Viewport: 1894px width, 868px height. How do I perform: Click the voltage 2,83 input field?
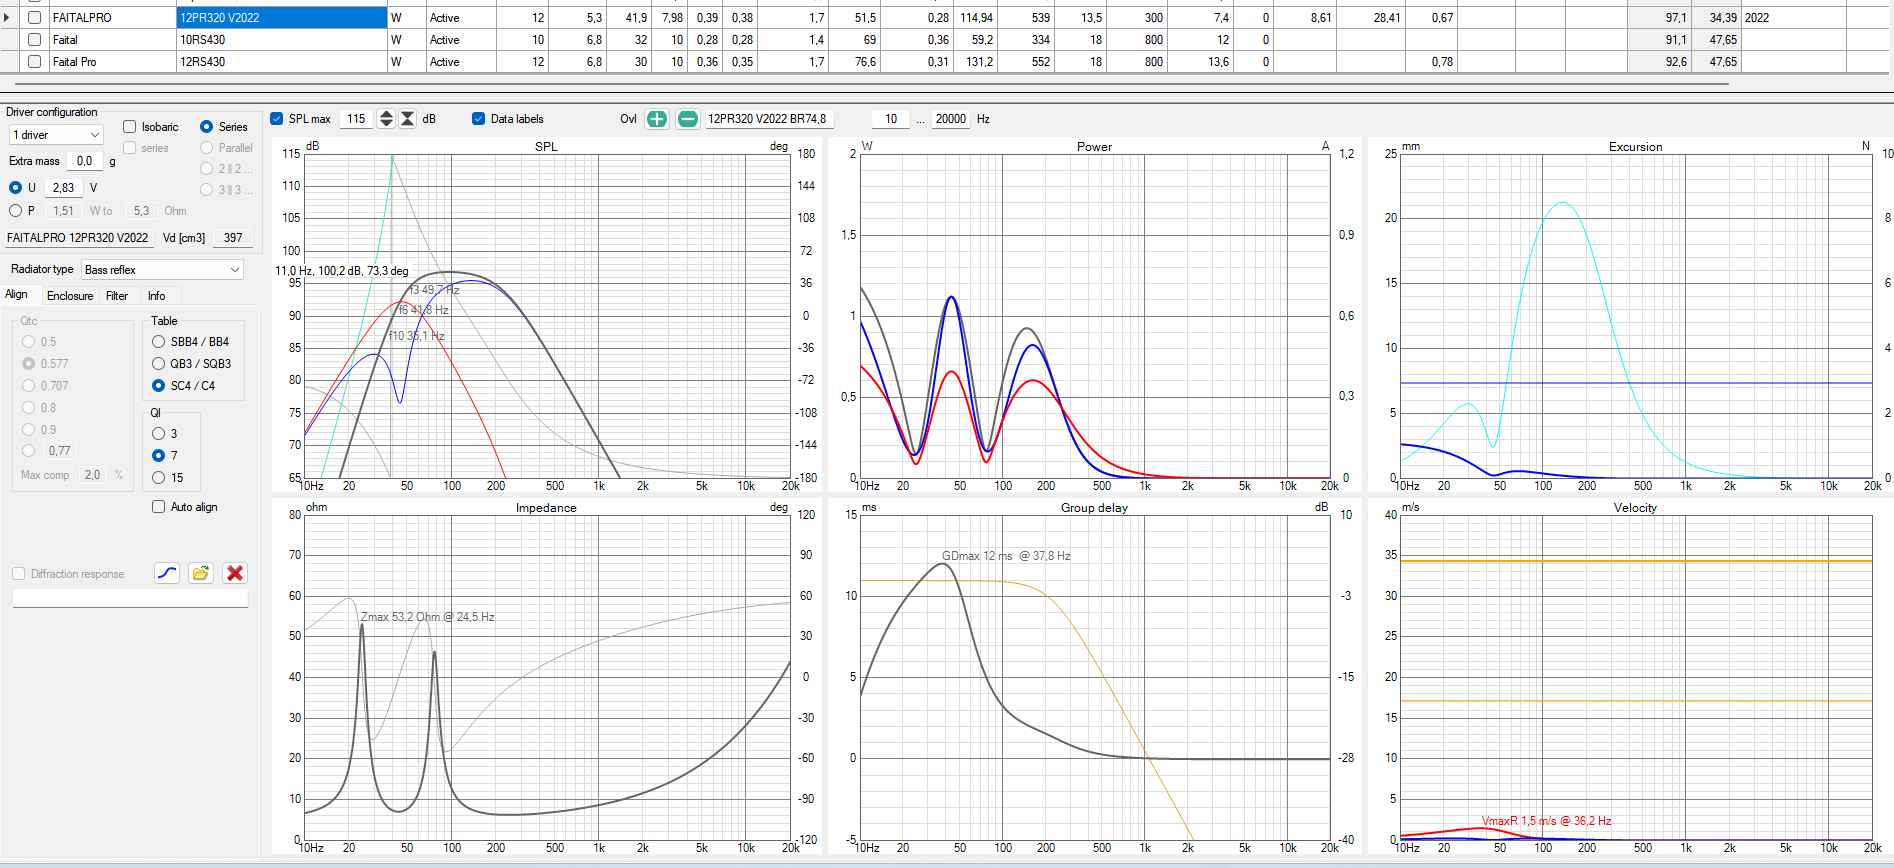coord(63,188)
